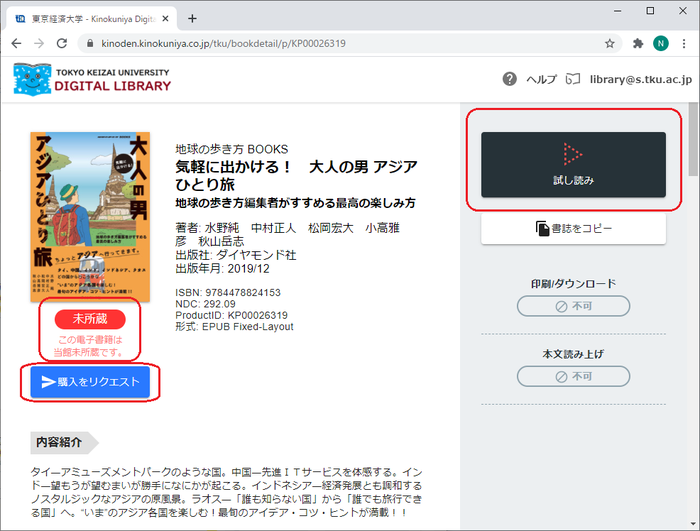Viewport: 700px width, 531px height.
Task: Select the 東京経済大学 Kinokuniya Digital tab
Action: point(92,19)
